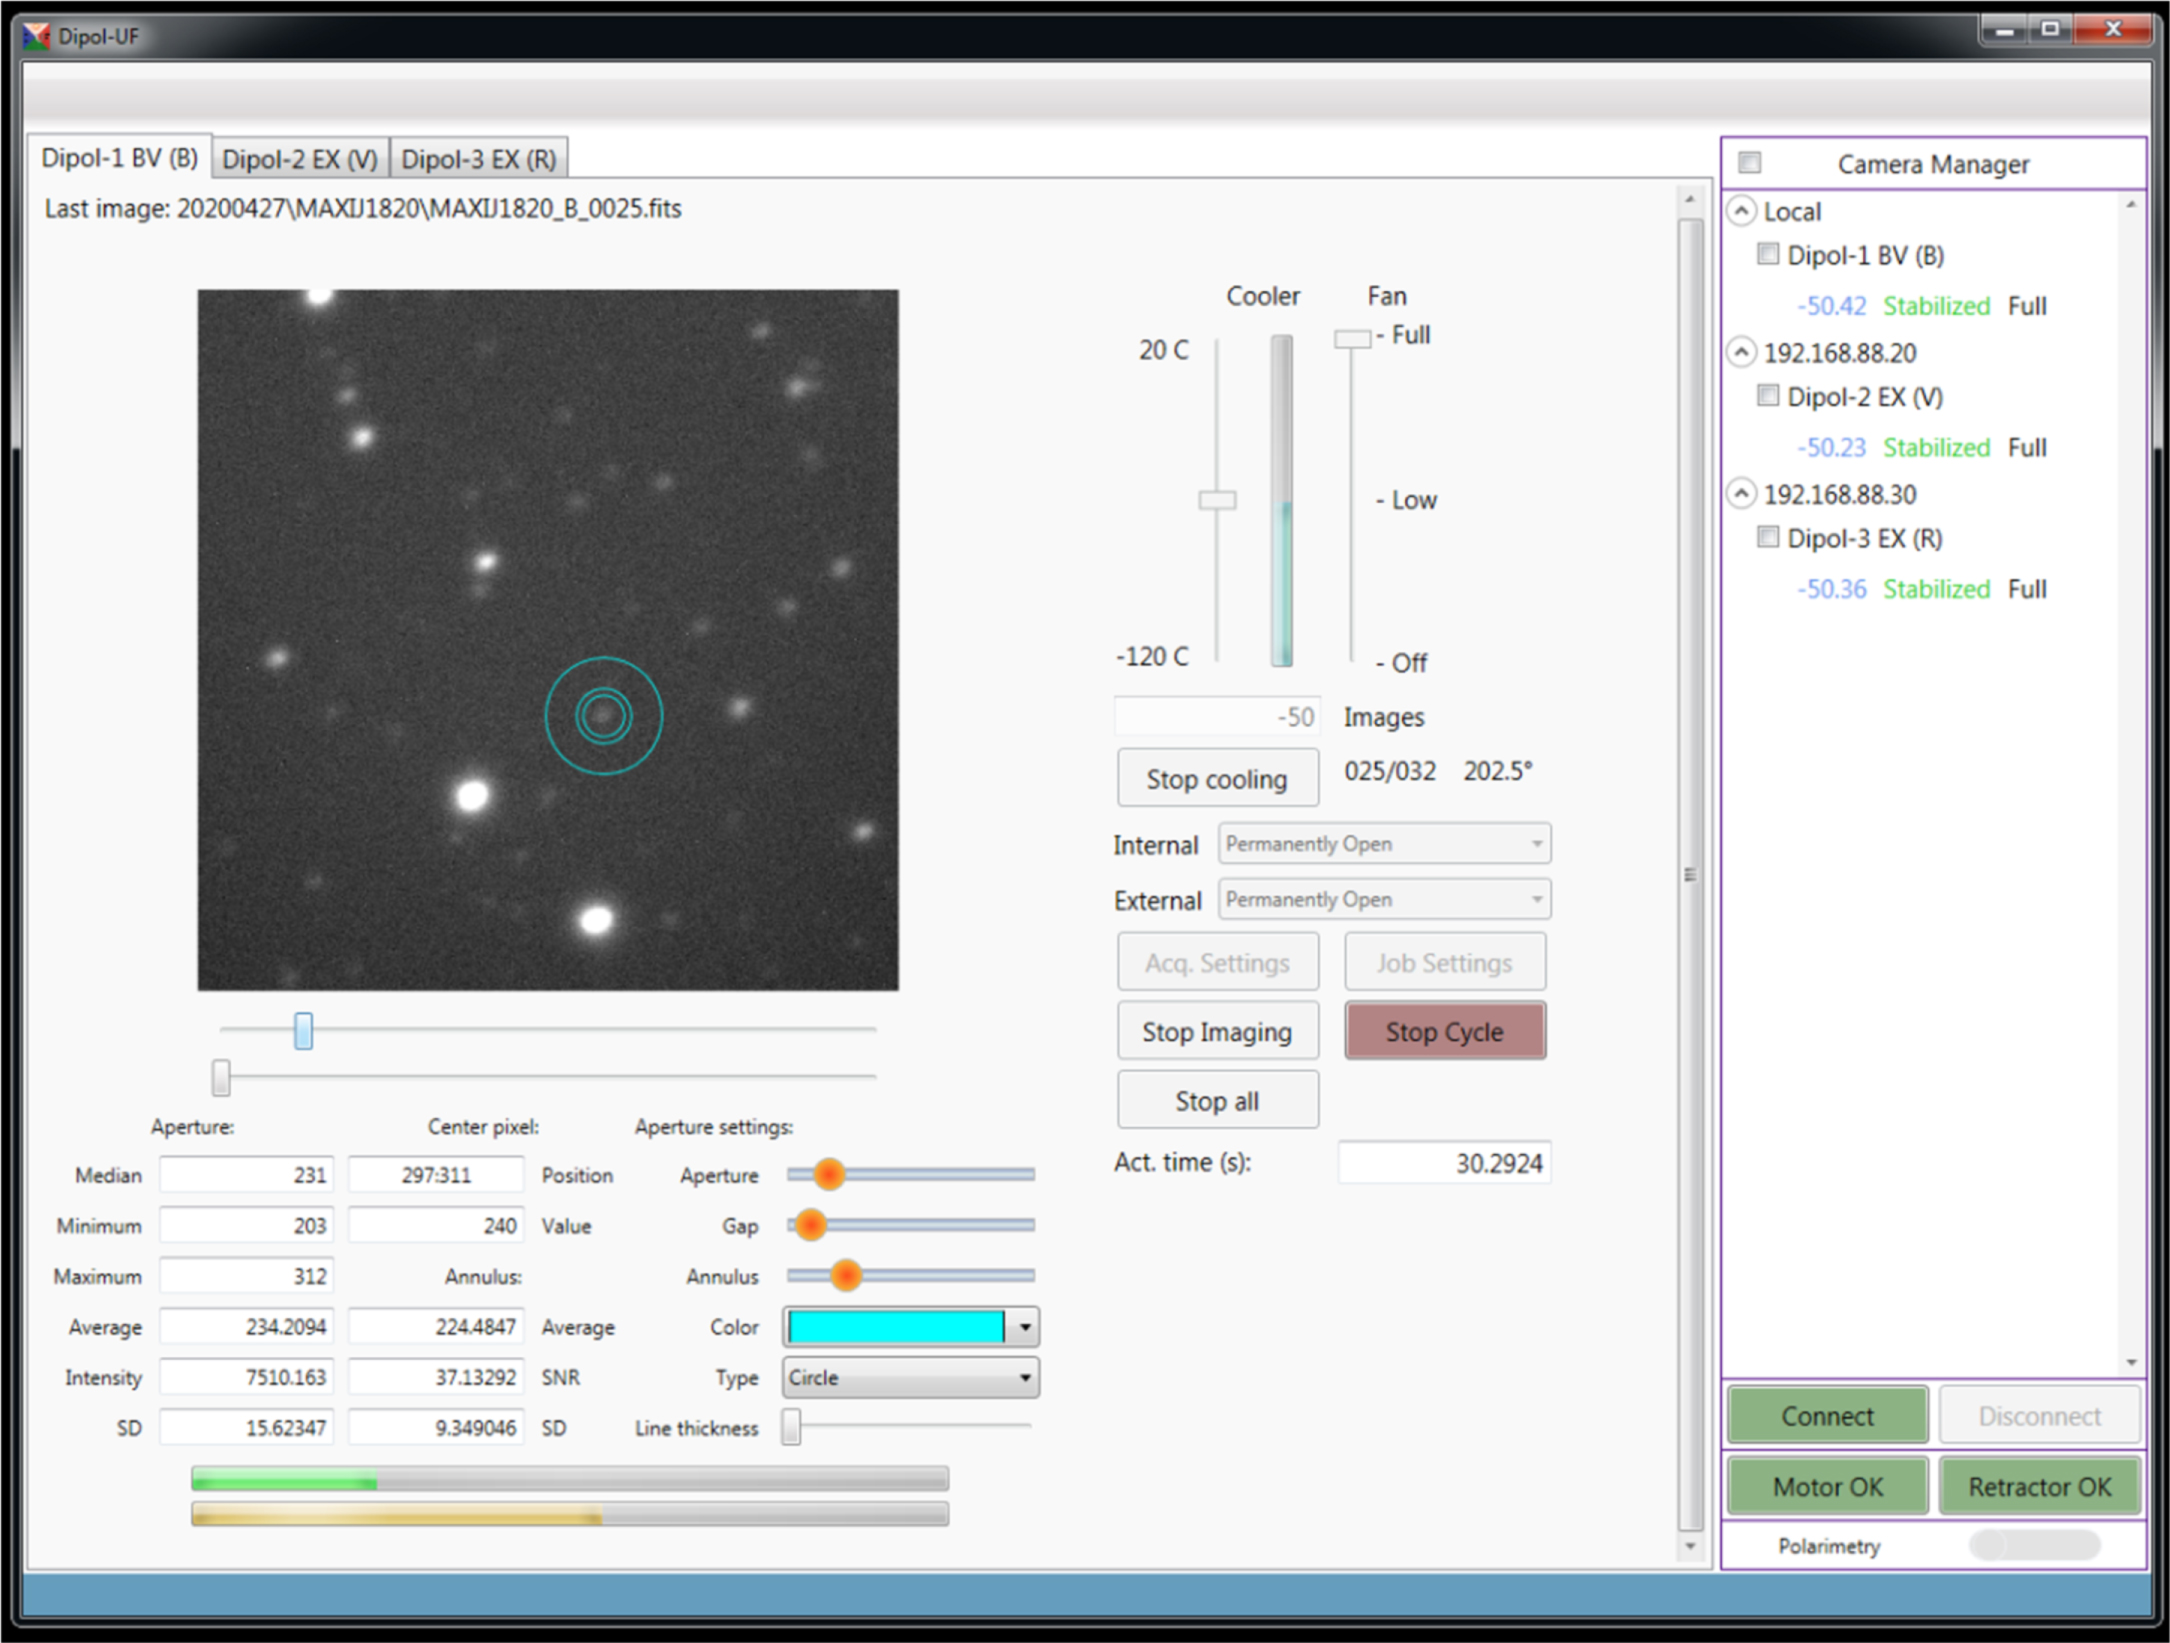Click the Act. time input field

(x=1444, y=1163)
